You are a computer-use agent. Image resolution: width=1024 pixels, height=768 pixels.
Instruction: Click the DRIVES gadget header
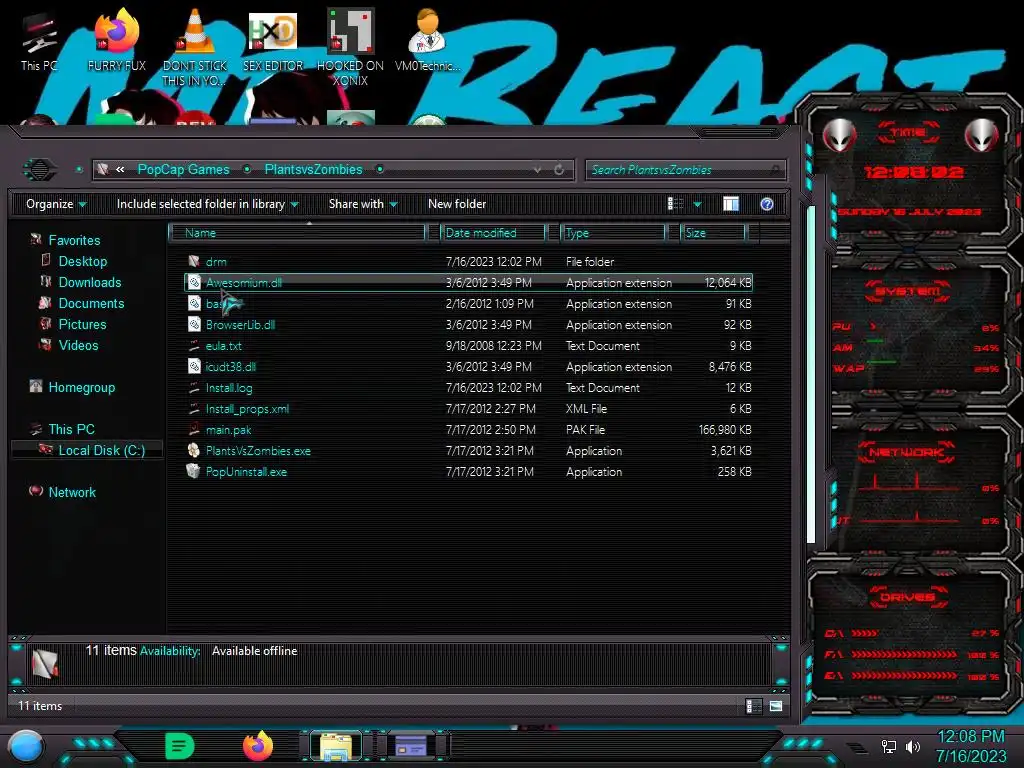point(908,597)
